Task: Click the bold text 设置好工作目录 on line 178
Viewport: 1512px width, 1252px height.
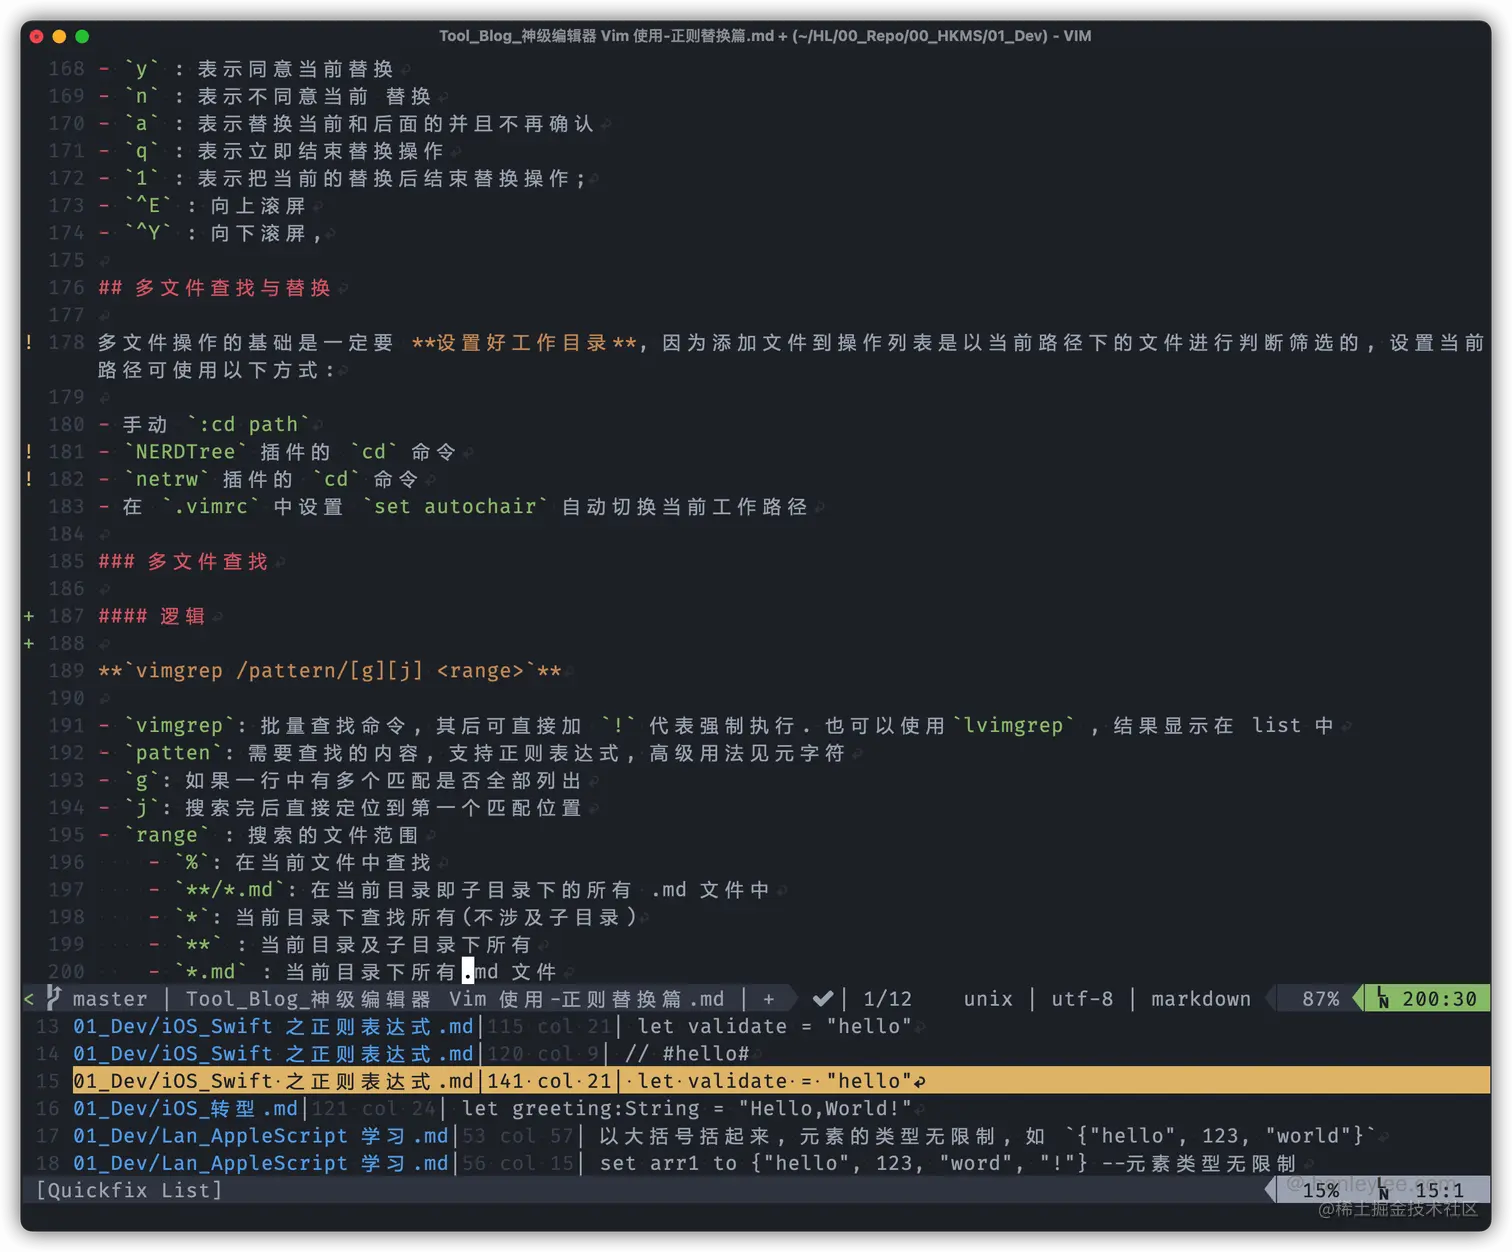Action: click(x=524, y=343)
